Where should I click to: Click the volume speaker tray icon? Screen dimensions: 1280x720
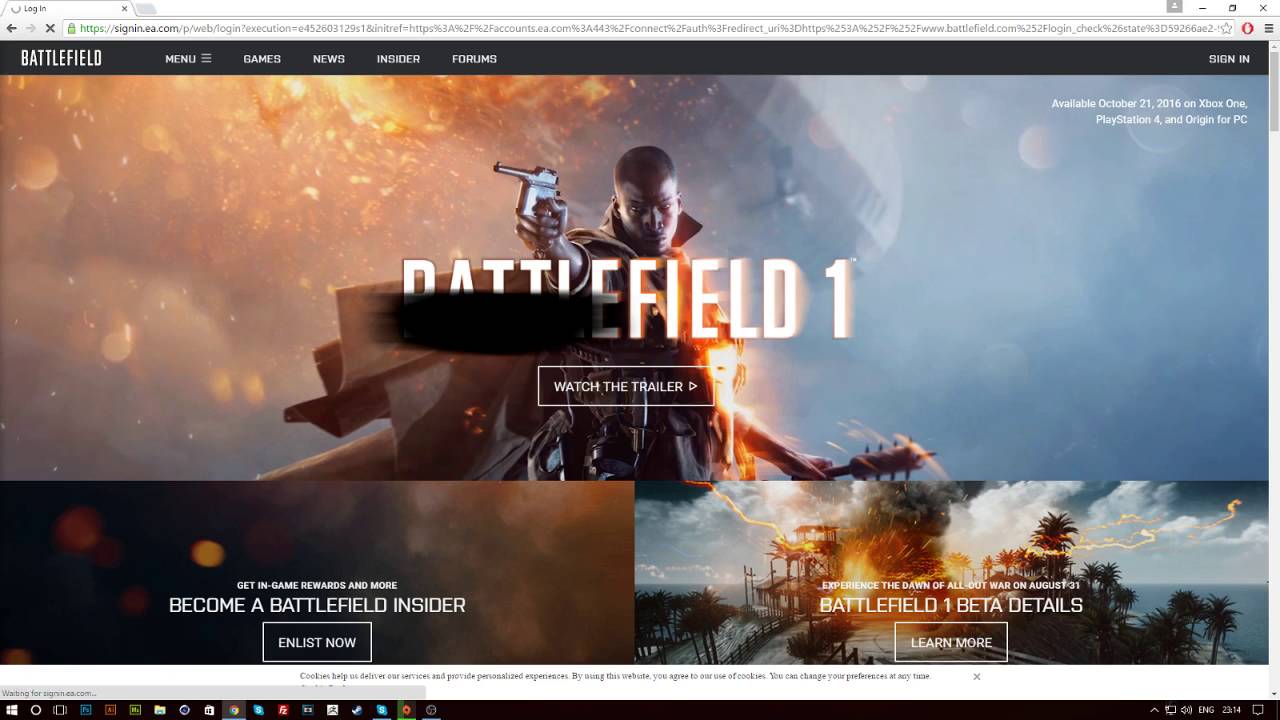click(1186, 710)
